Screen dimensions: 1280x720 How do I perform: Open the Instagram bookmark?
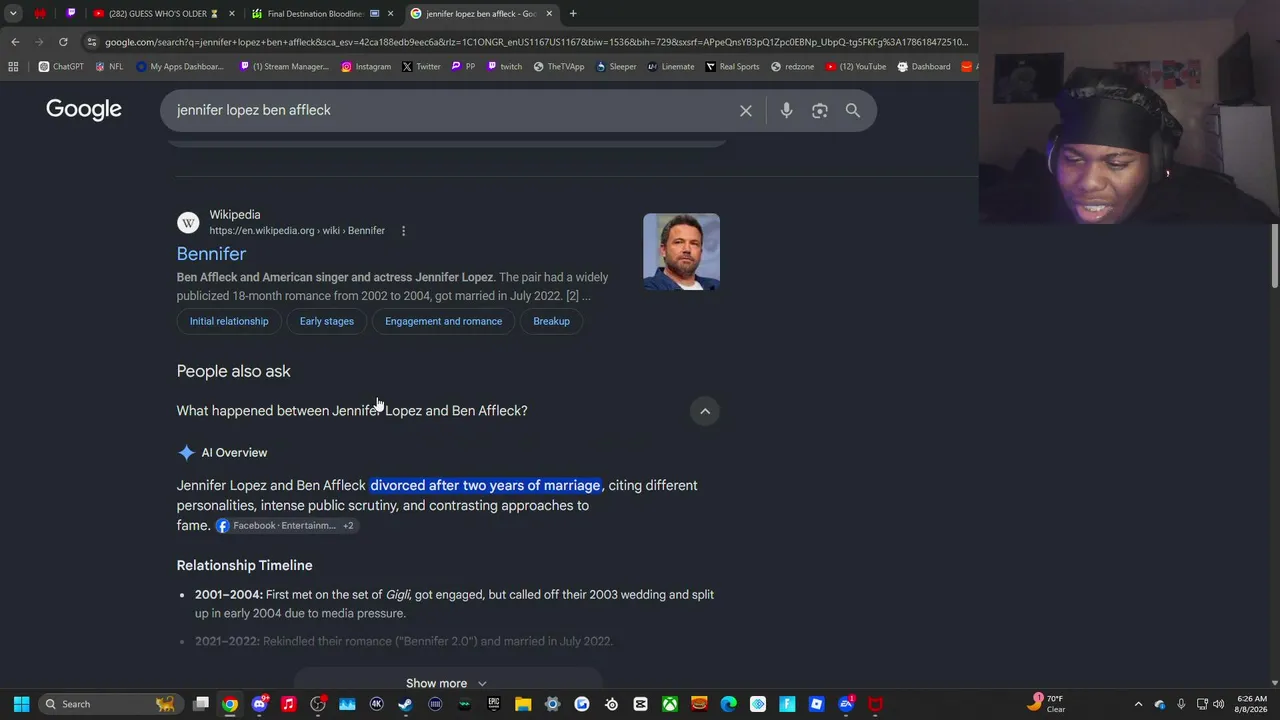point(366,67)
